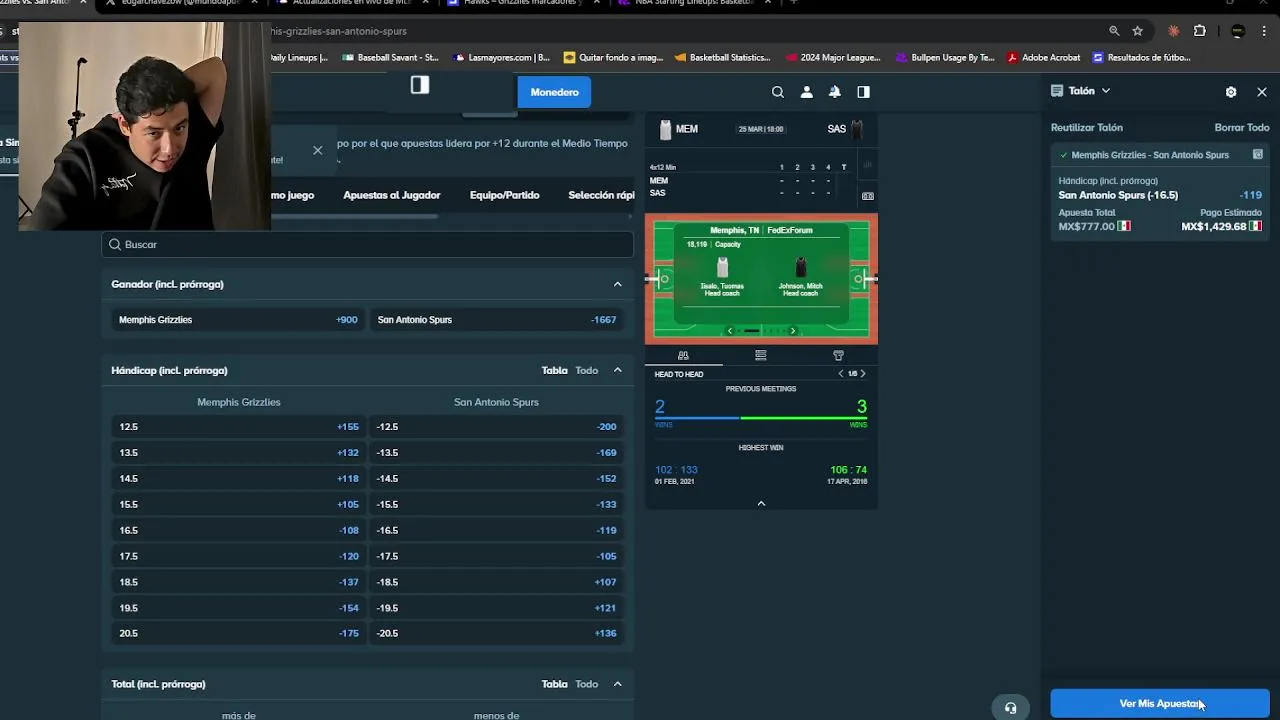Close the Talón betslip panel
1280x720 pixels.
1262,92
